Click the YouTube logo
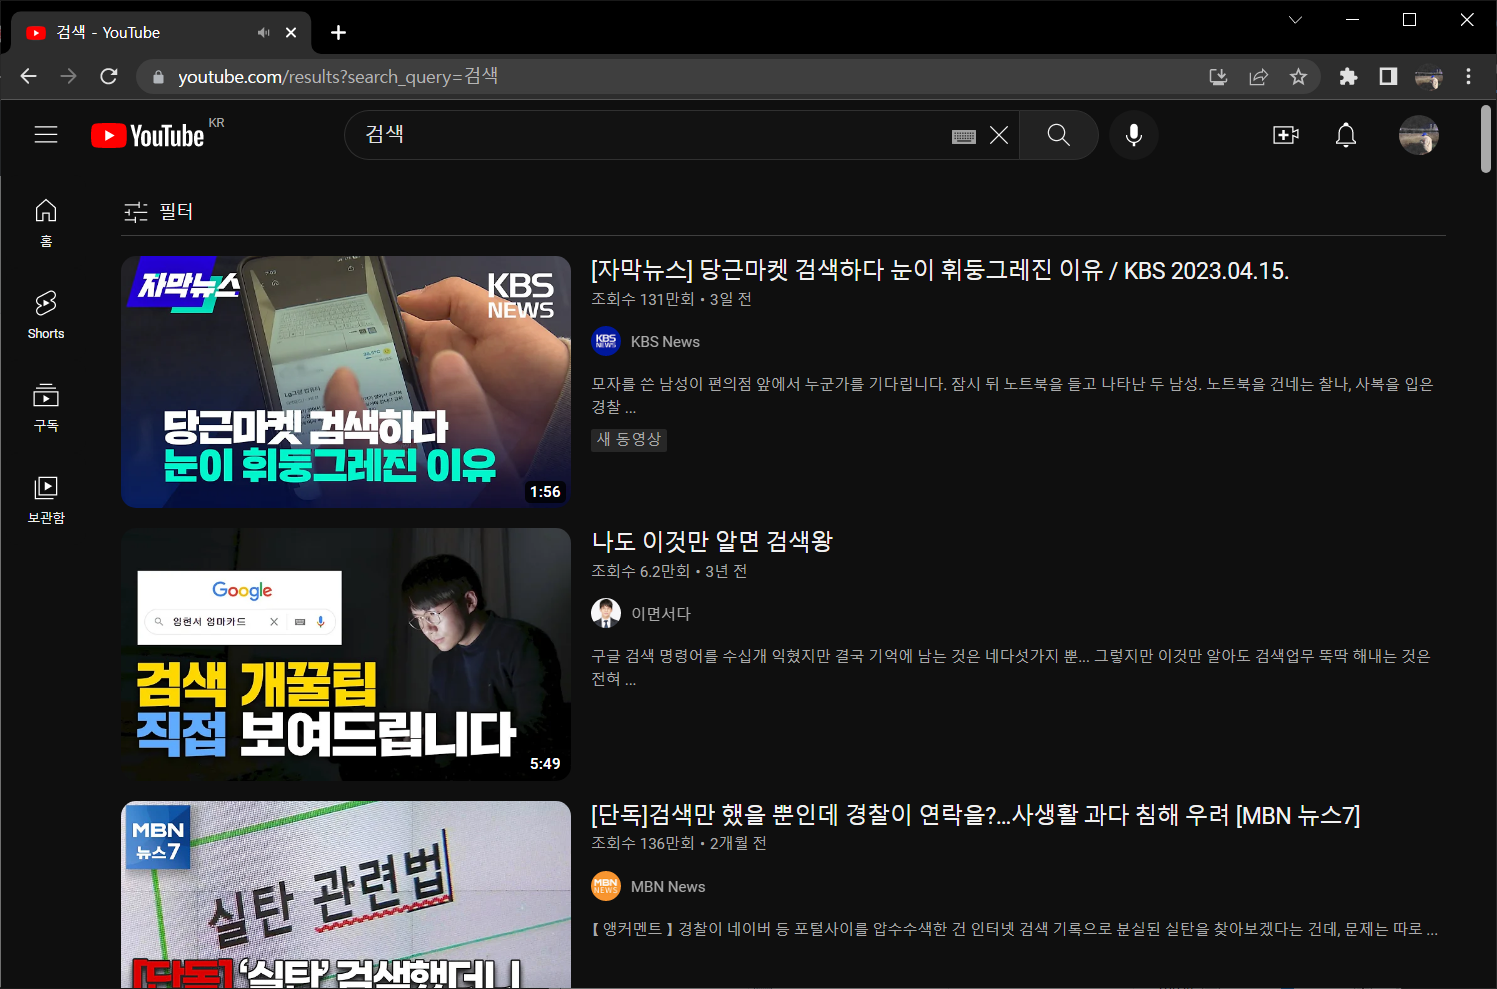 tap(150, 135)
